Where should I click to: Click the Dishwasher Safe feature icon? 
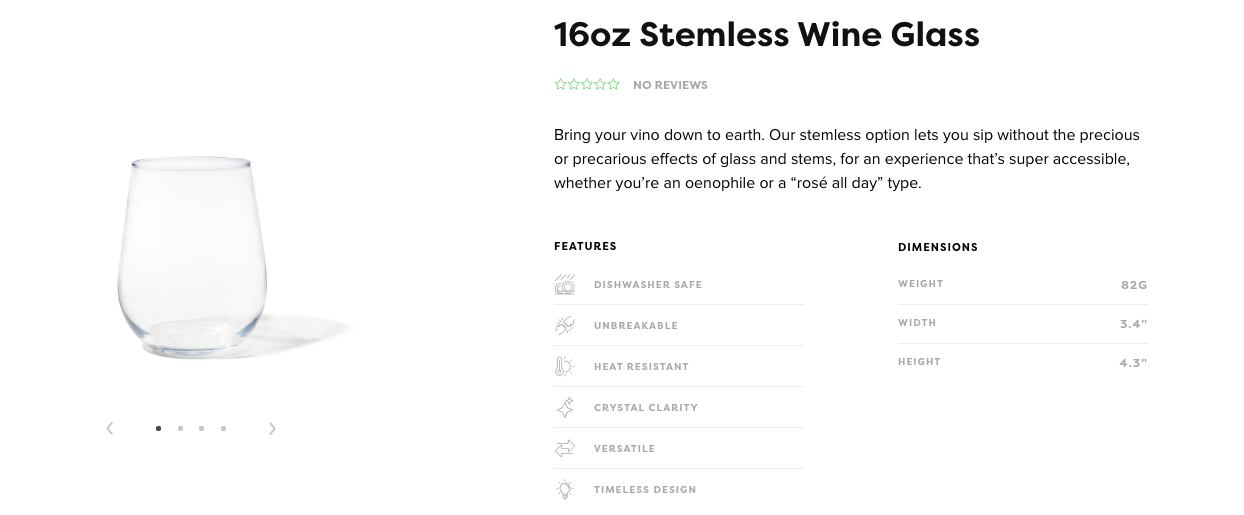click(x=564, y=284)
